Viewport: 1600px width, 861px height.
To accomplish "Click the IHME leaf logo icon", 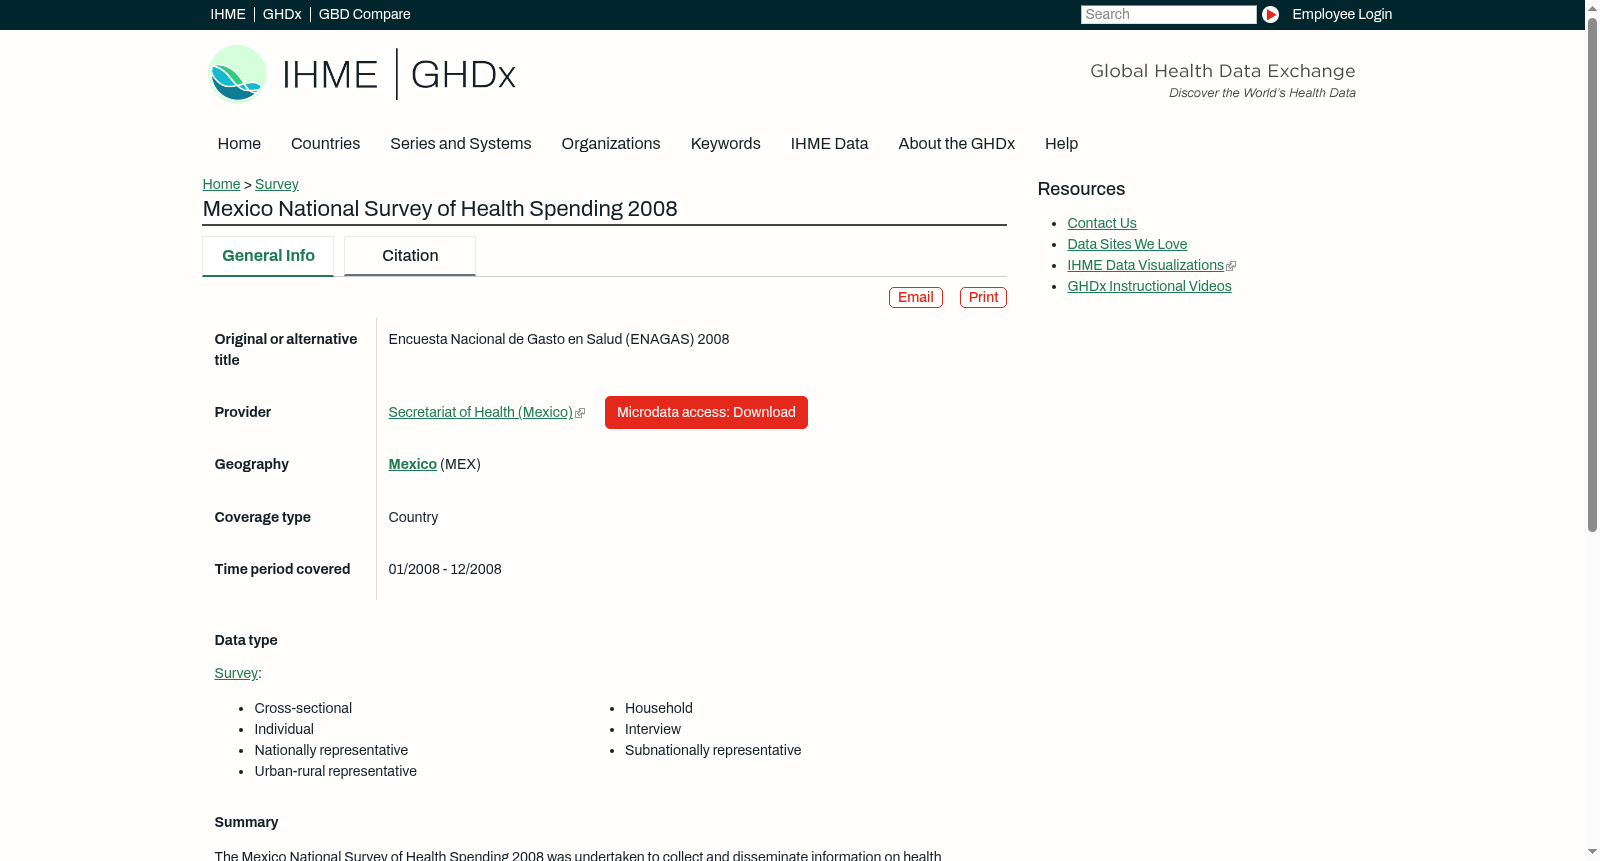I will [x=237, y=74].
